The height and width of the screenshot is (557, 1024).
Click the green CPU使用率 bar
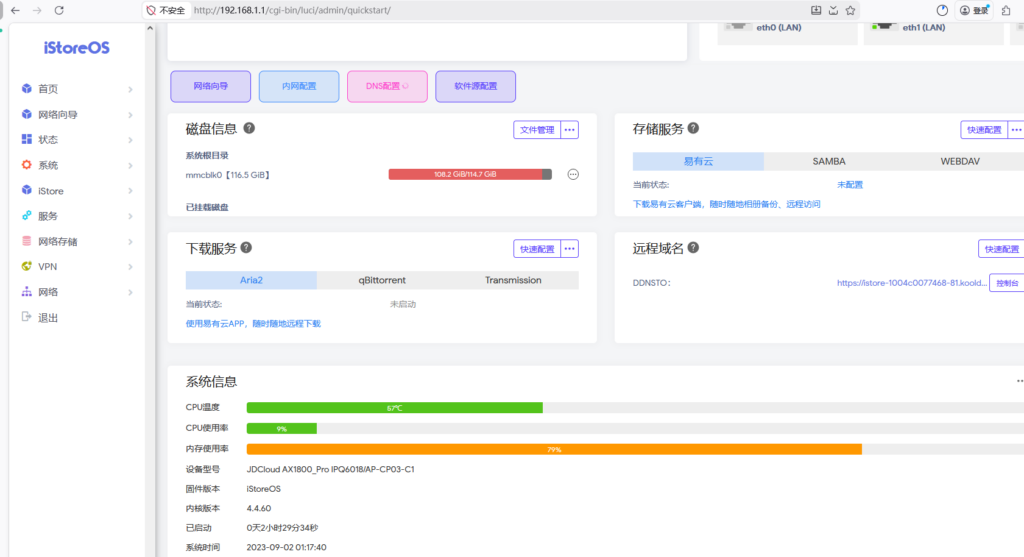point(281,428)
